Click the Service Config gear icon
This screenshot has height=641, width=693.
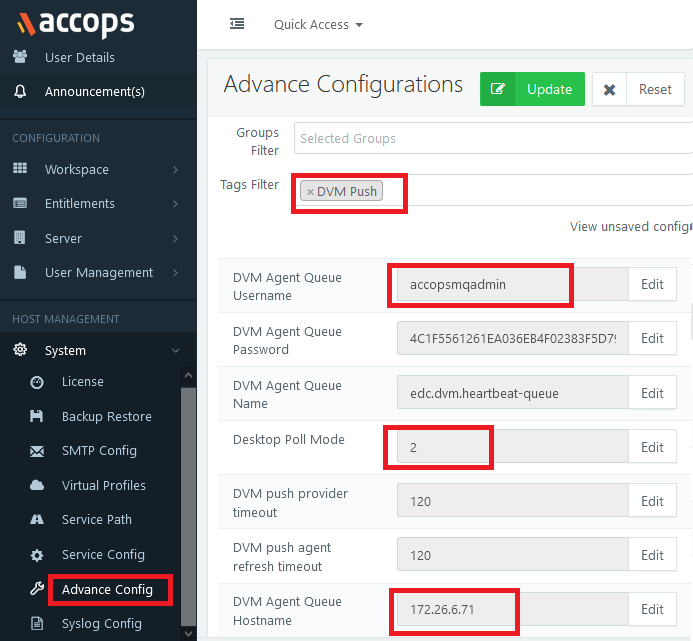click(x=37, y=555)
